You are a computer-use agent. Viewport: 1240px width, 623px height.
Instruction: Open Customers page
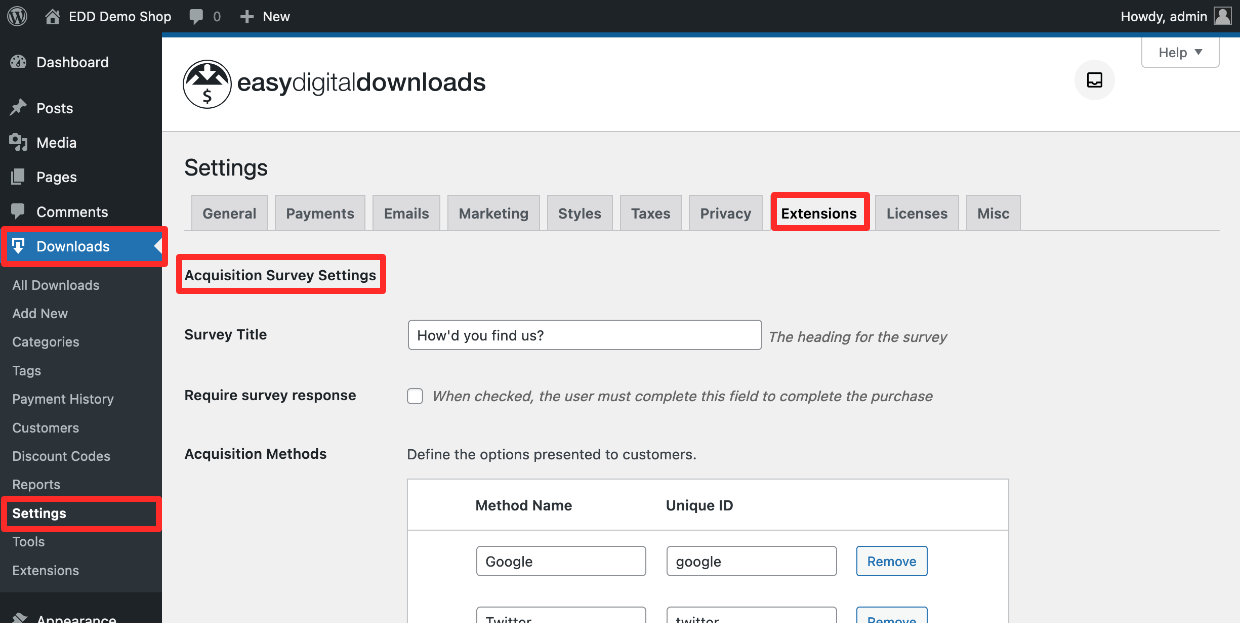tap(46, 427)
